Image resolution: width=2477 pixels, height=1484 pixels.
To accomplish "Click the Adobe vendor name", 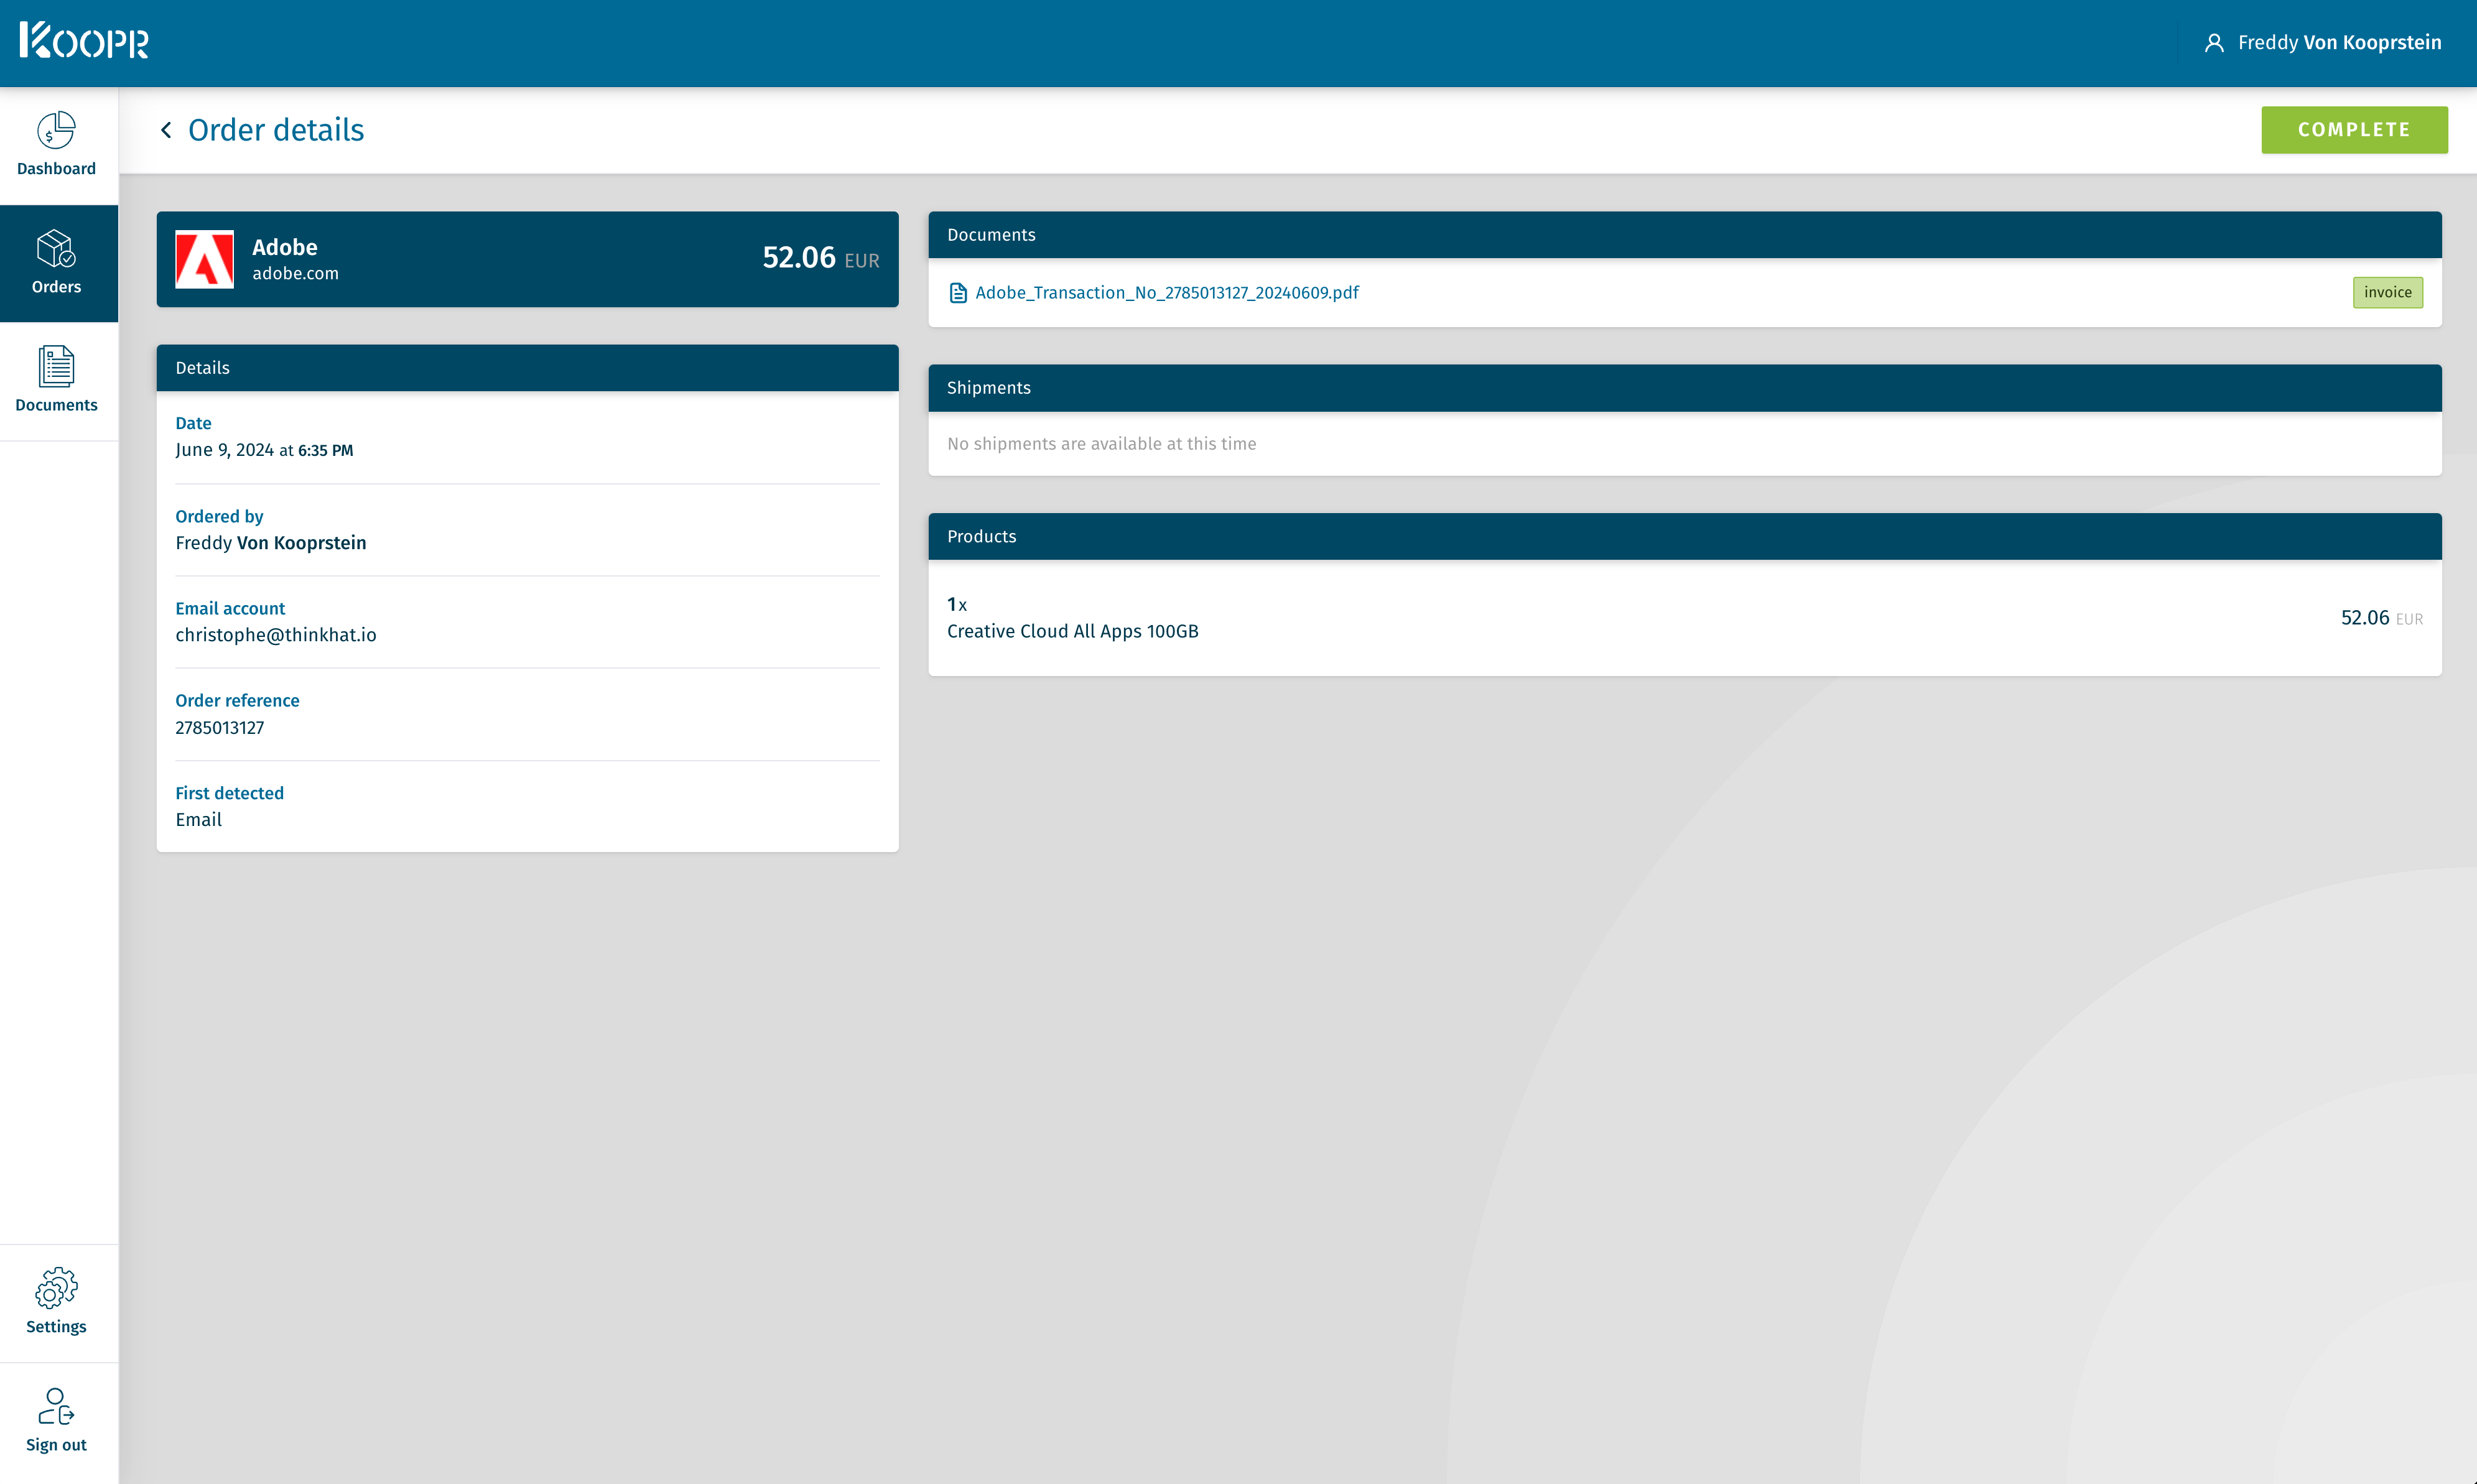I will point(285,247).
